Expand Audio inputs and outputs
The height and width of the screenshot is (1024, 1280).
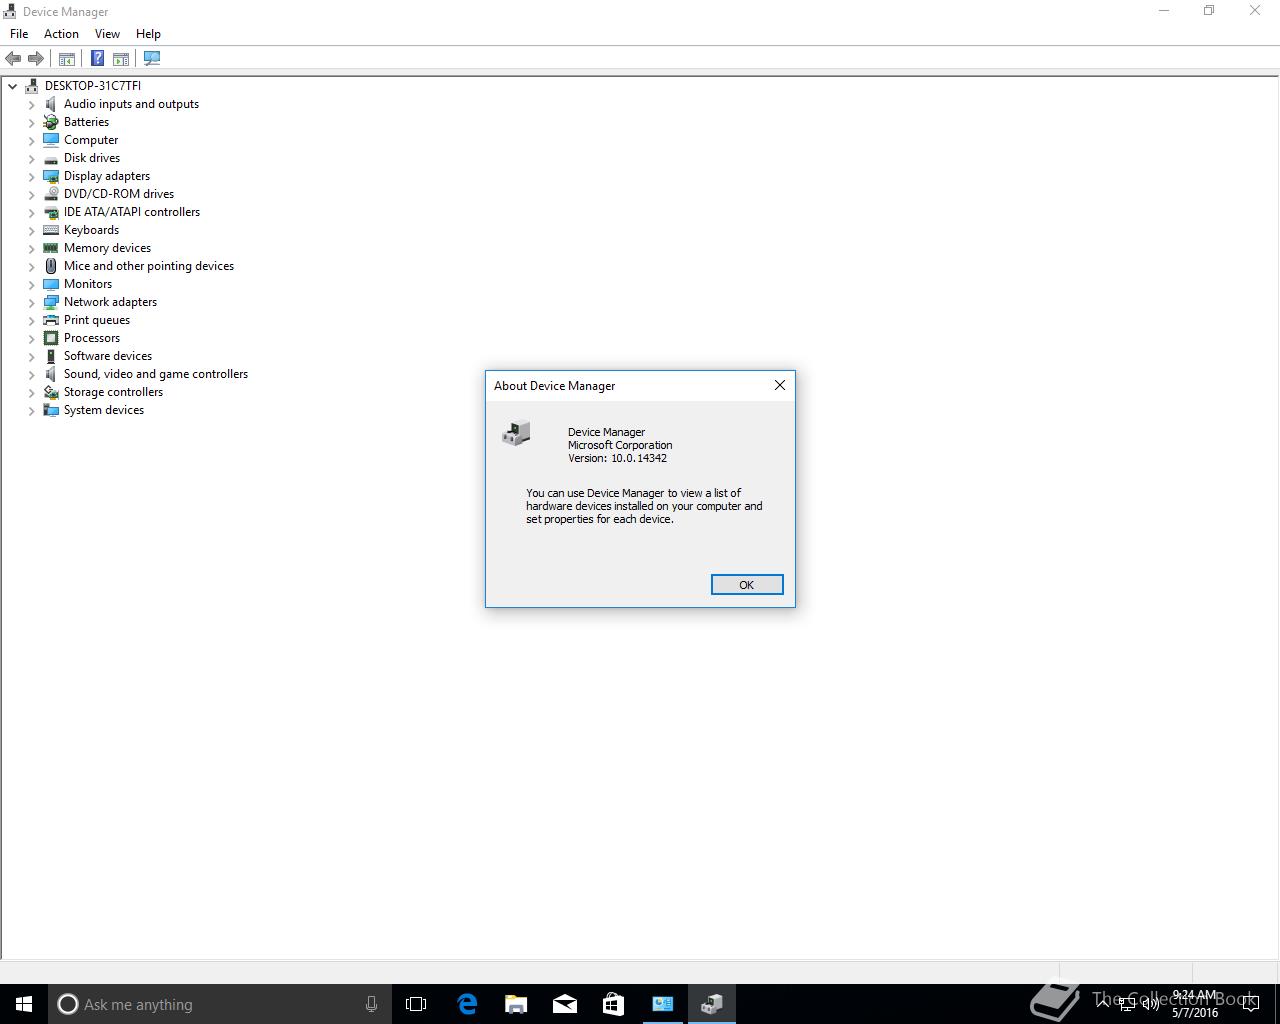pyautogui.click(x=31, y=104)
